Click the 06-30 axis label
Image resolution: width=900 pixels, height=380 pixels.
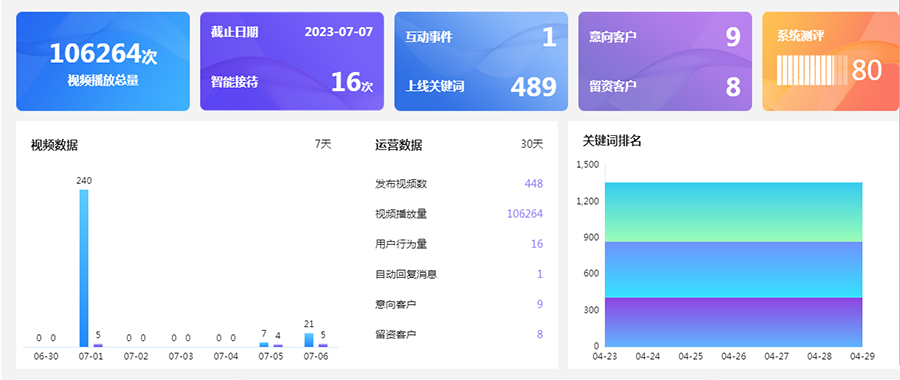46,356
